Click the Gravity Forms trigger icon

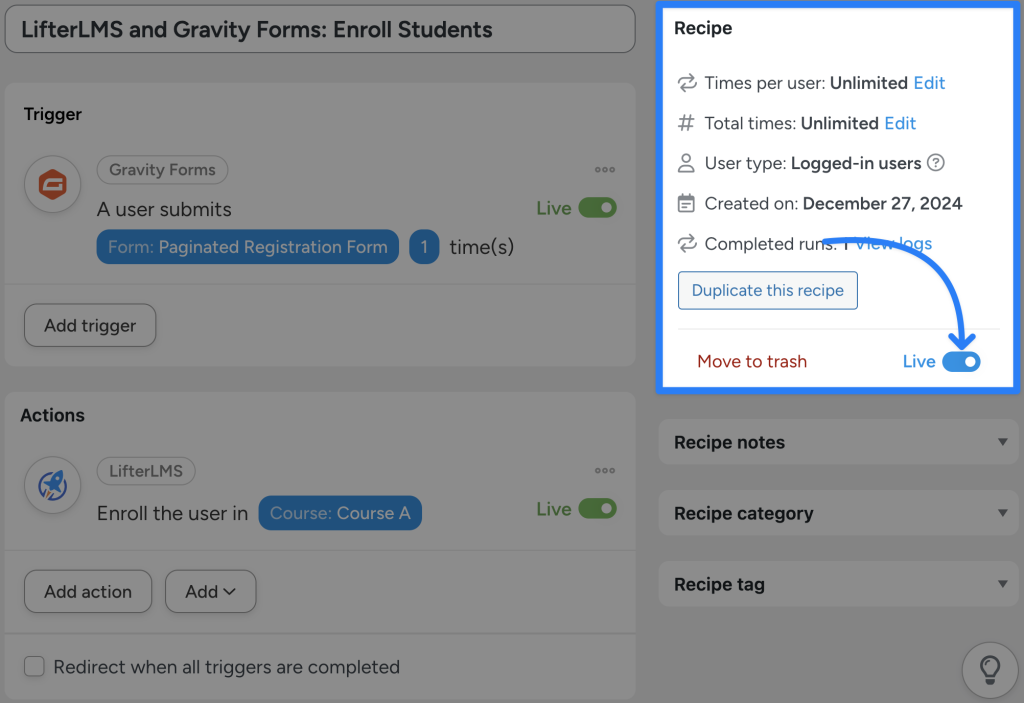click(x=52, y=184)
